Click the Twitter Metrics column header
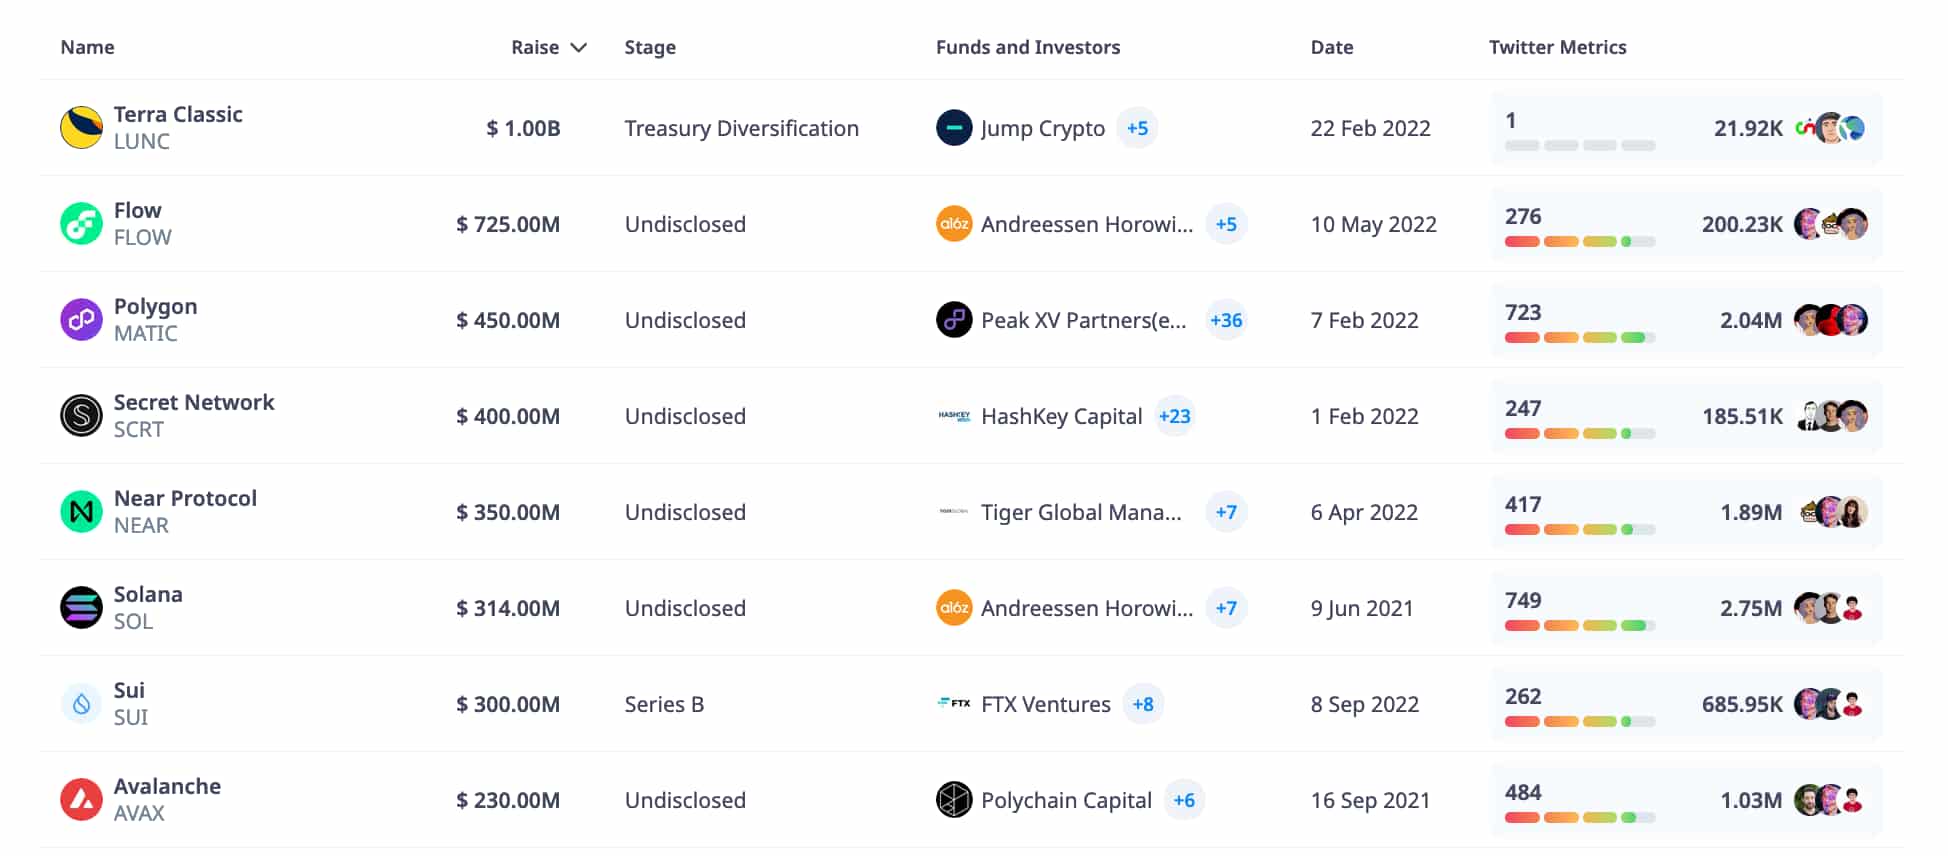The height and width of the screenshot is (856, 1948). 1557,48
